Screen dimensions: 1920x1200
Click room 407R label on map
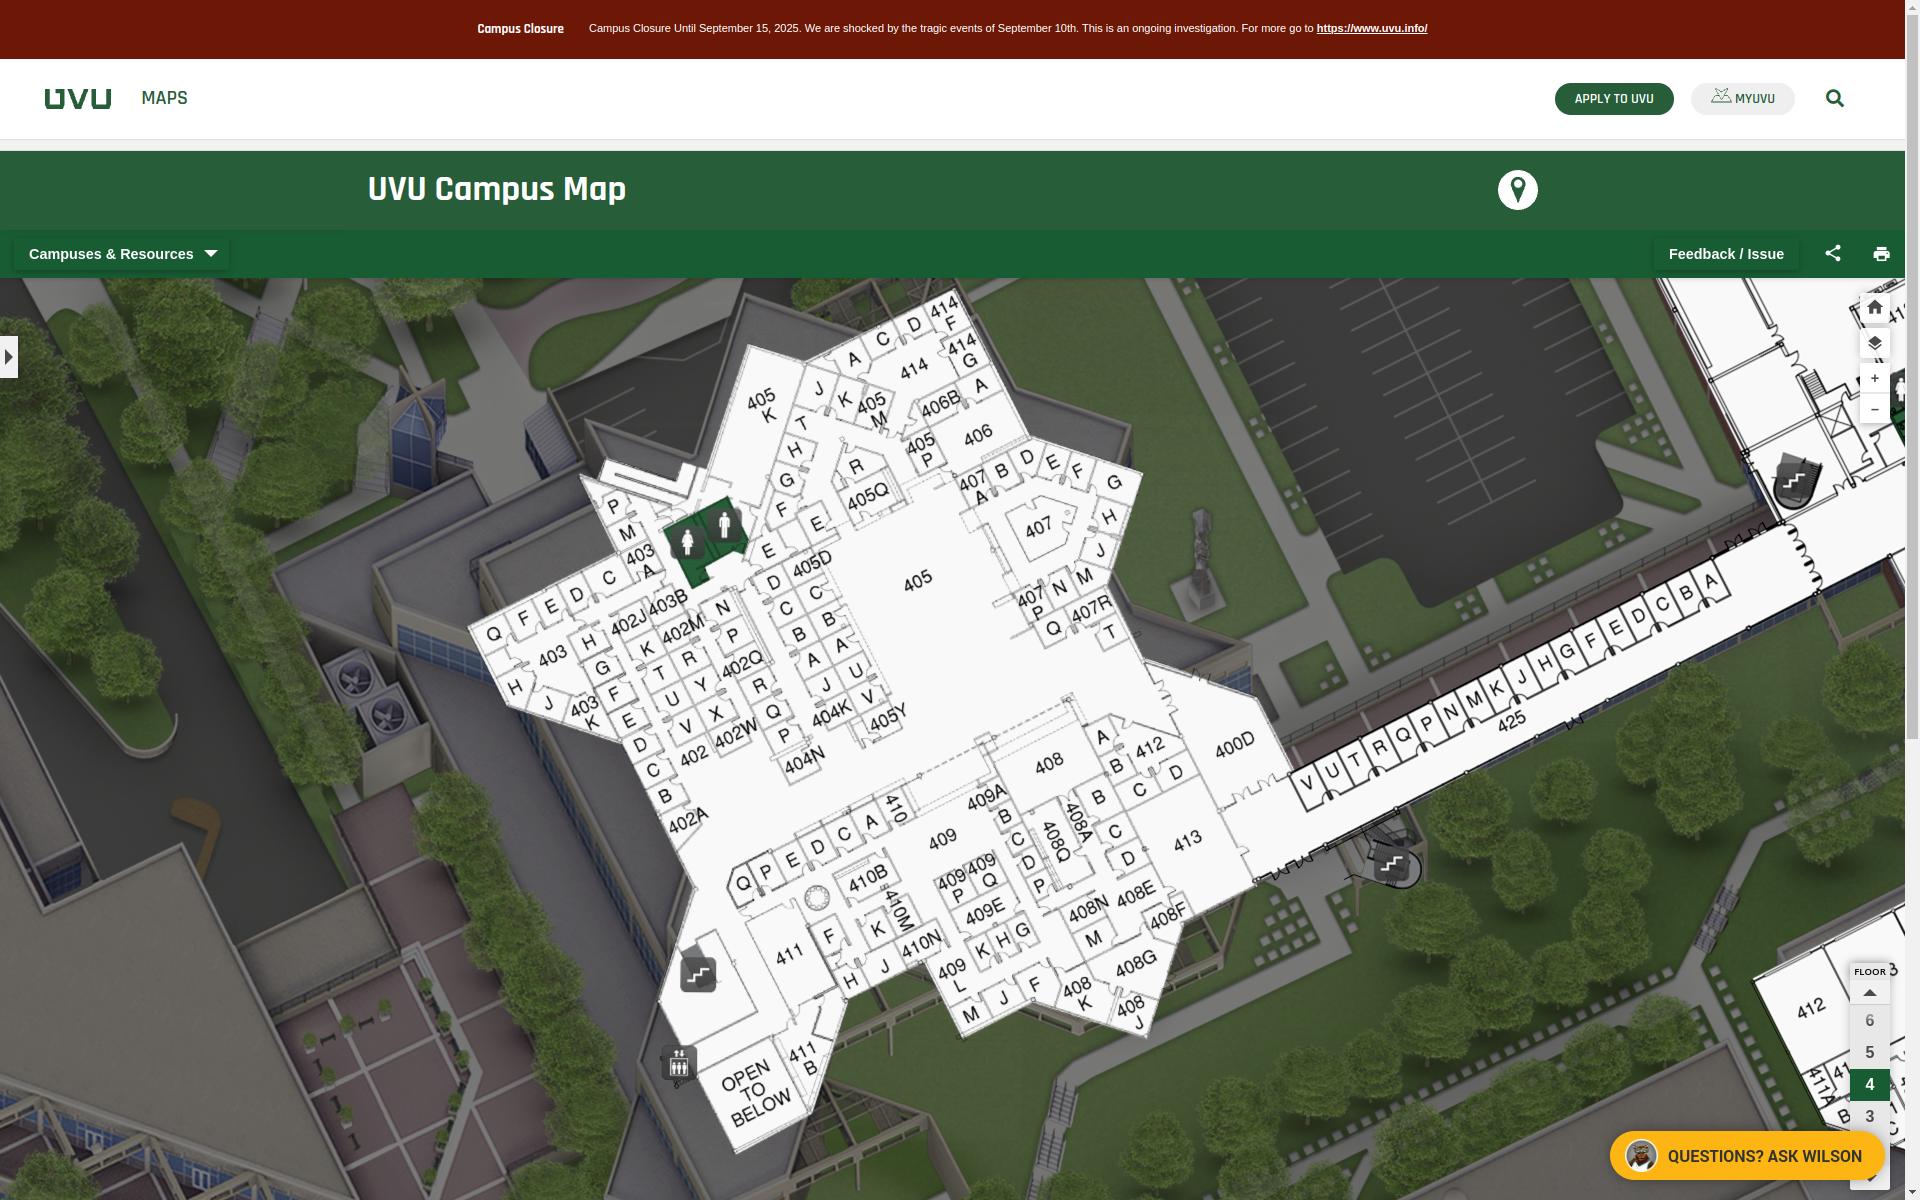coord(1092,609)
